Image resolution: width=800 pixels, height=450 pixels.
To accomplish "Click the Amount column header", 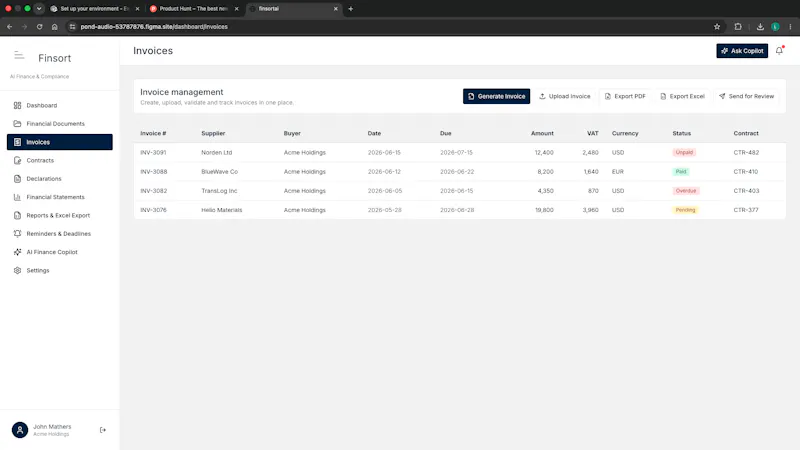I will click(542, 134).
